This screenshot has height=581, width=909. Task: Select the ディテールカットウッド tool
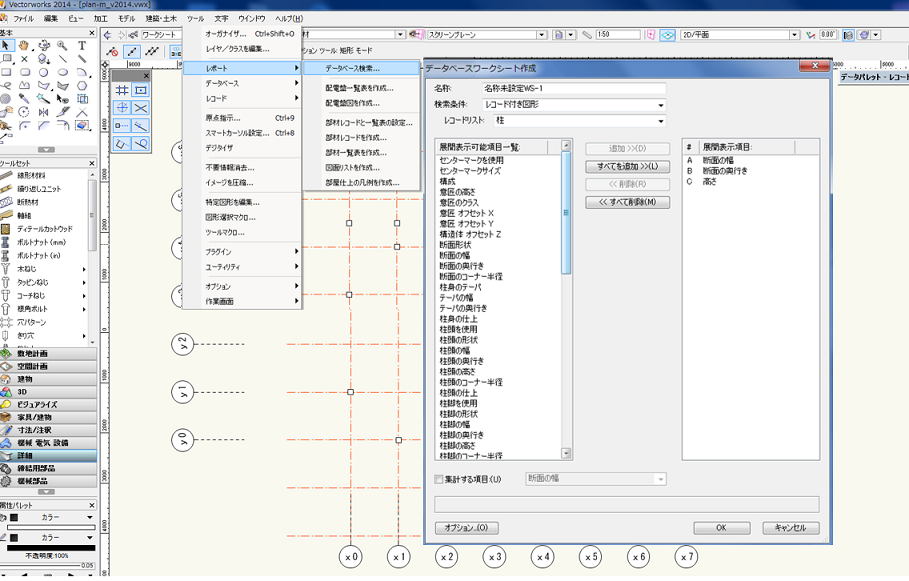point(46,229)
